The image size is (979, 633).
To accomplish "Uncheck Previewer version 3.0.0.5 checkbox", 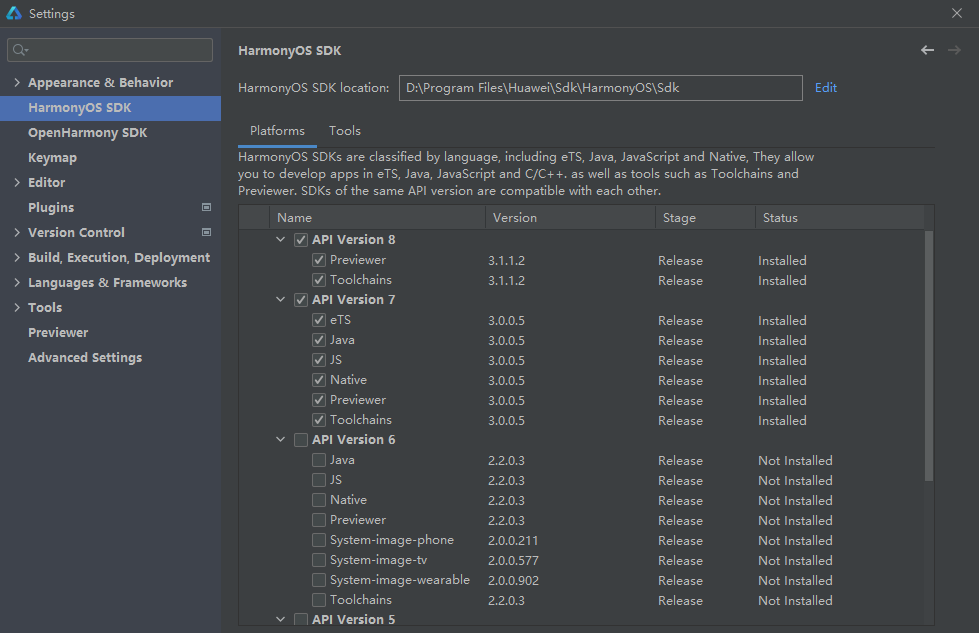I will tap(319, 400).
